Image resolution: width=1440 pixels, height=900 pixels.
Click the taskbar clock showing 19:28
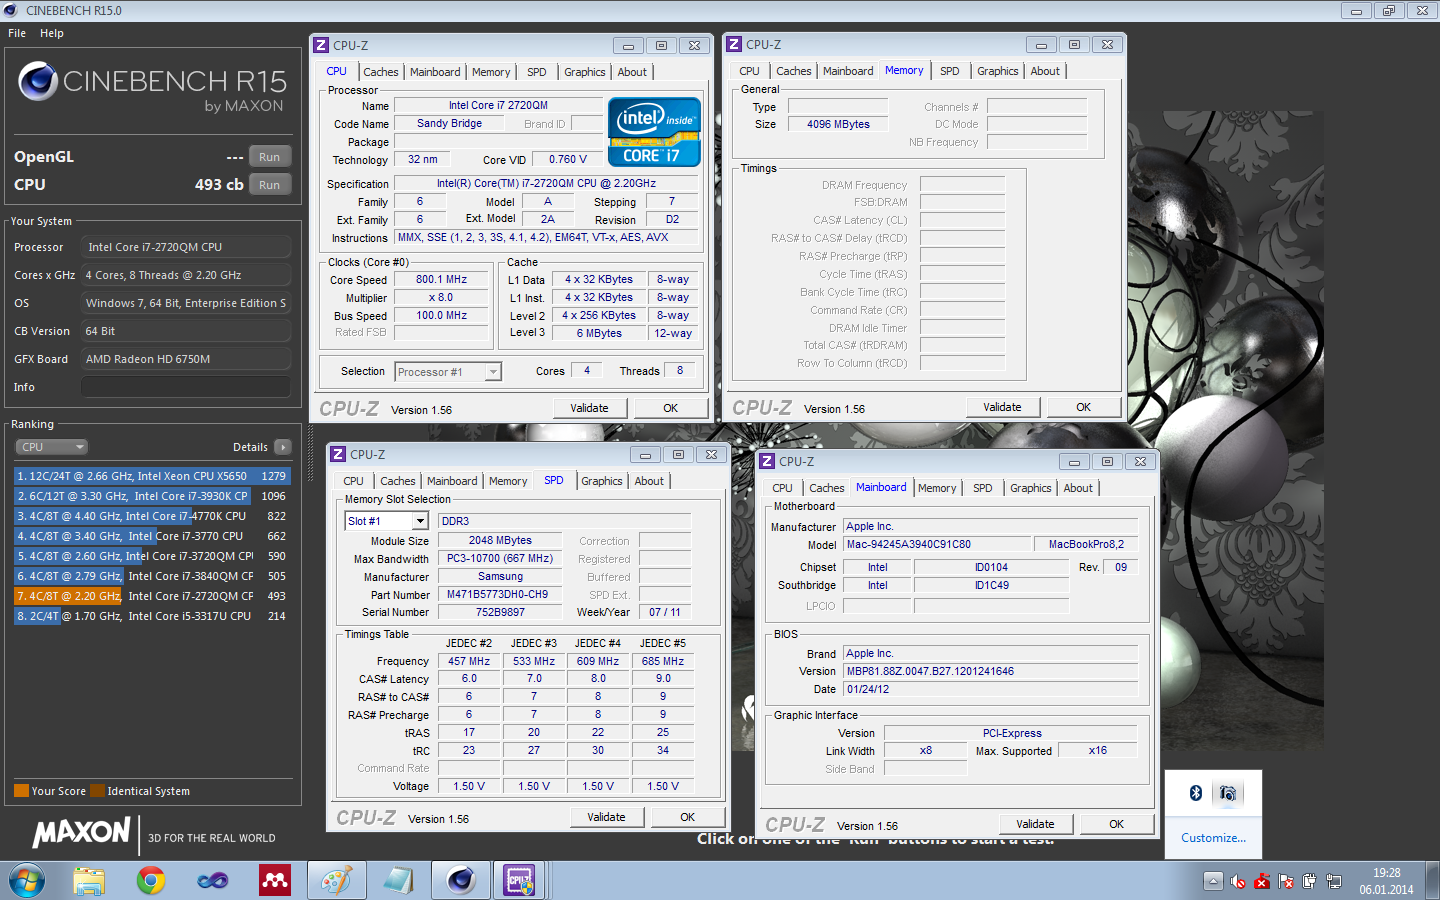click(x=1386, y=881)
